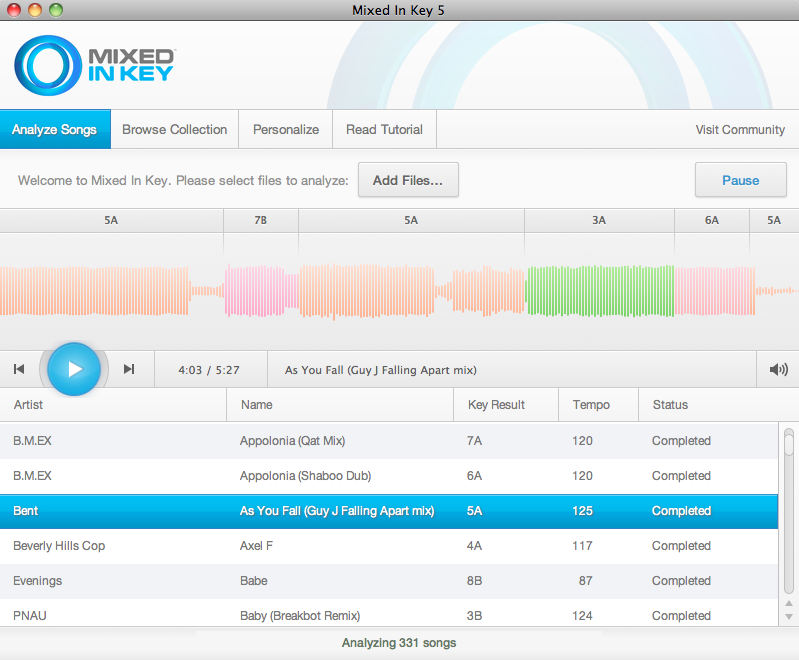Click the now-playing track title
The width and height of the screenshot is (799, 660).
[x=381, y=370]
